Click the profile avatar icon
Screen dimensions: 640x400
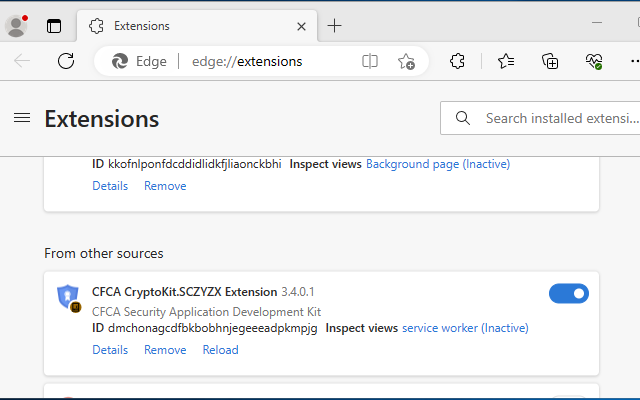16,26
